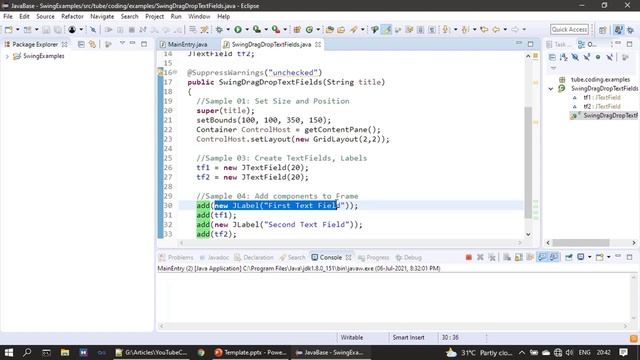Screen dimensions: 640x360
Task: Click the Debug bug toolbar icon
Action: click(220, 29)
